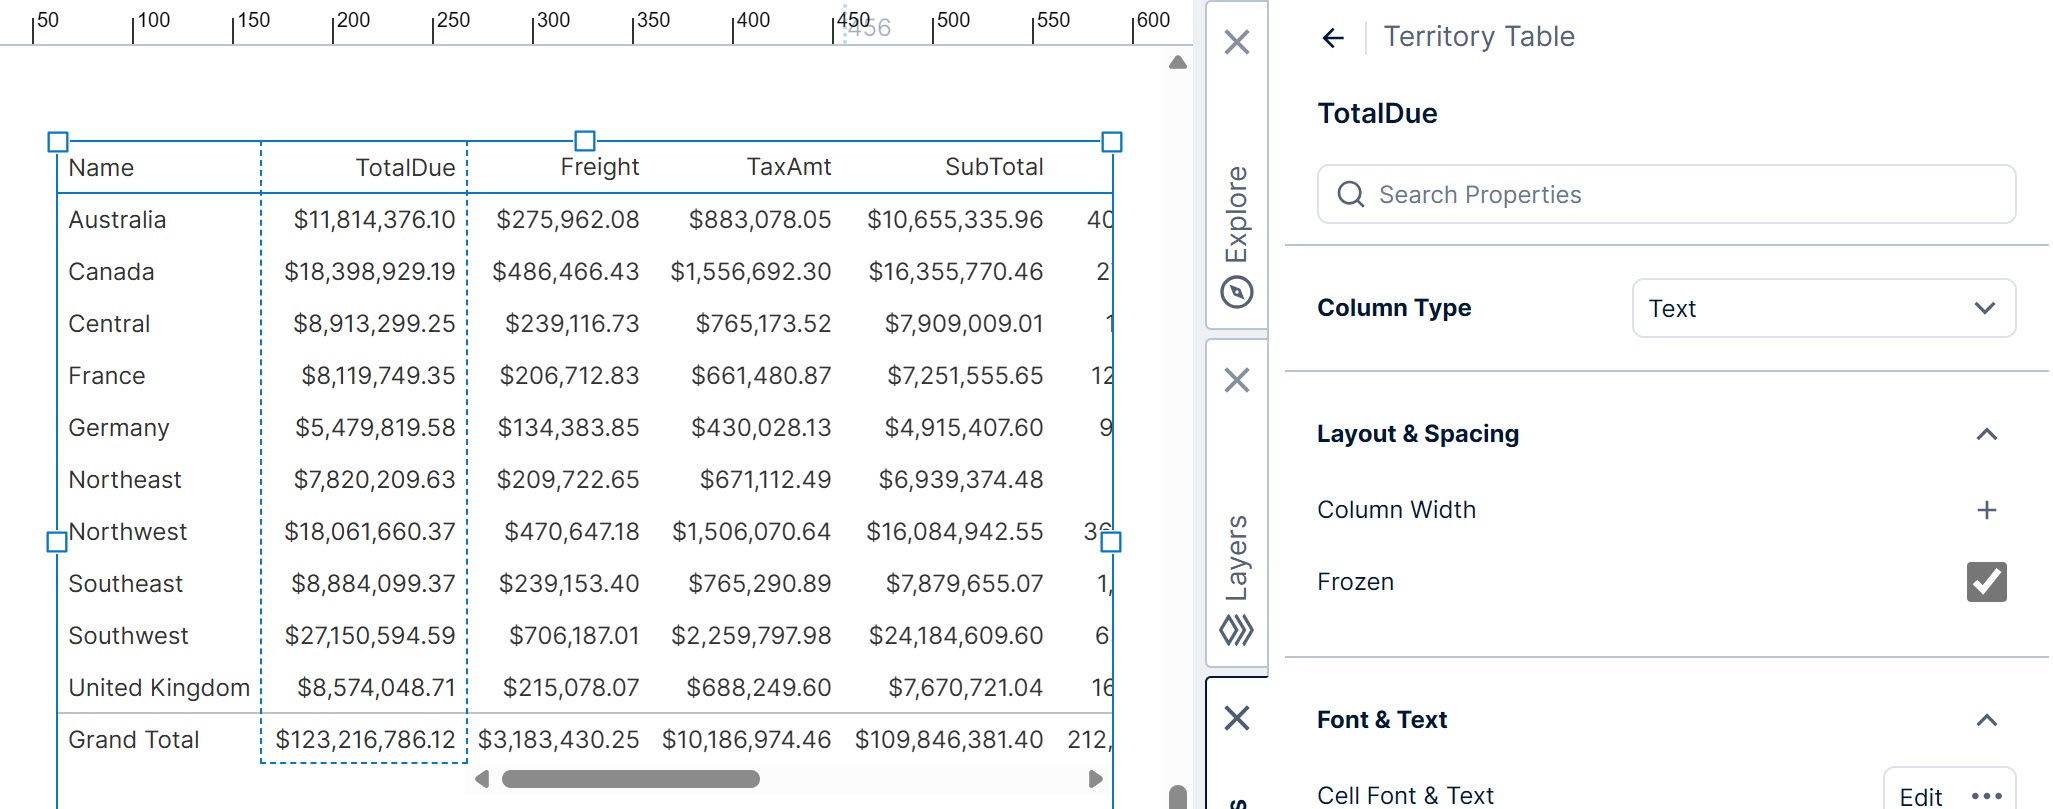This screenshot has width=2053, height=809.
Task: Open the Column Type dropdown
Action: (1823, 308)
